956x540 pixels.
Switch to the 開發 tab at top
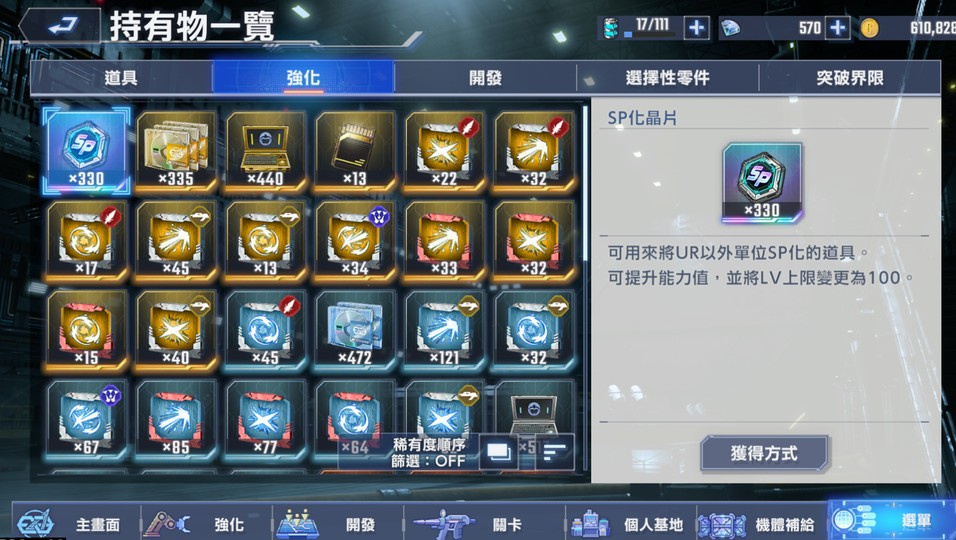[x=485, y=78]
